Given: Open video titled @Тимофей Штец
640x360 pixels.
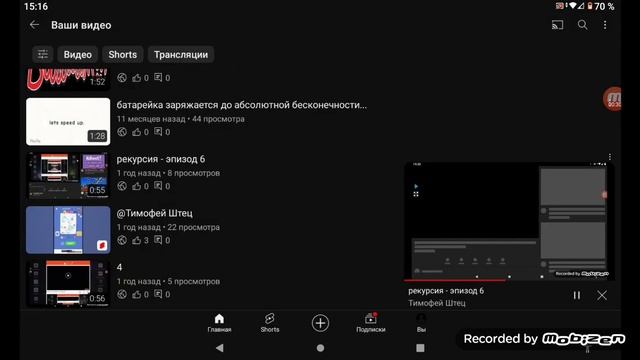Looking at the screenshot, I should [x=154, y=213].
